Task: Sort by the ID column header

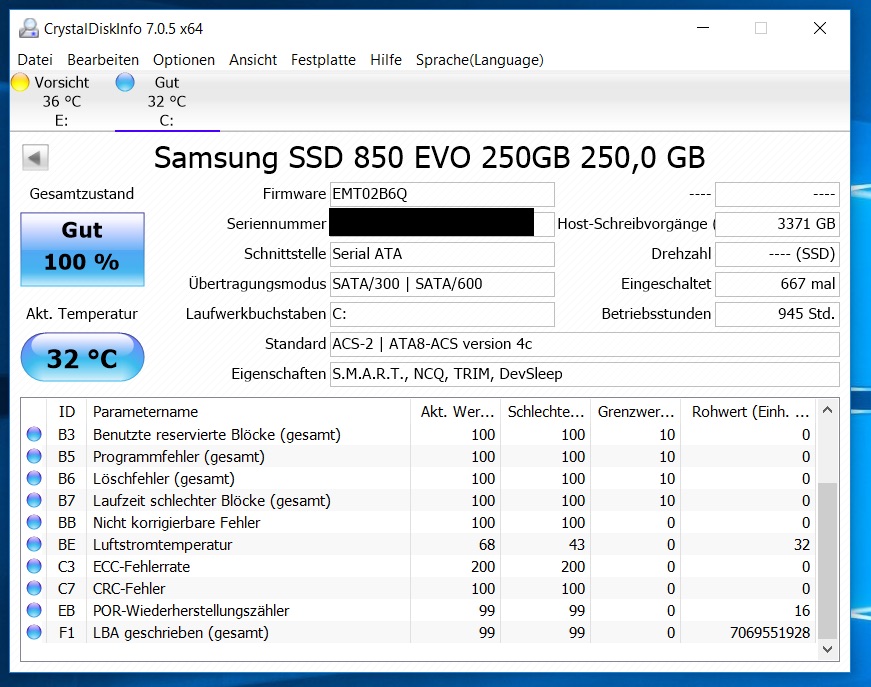Action: click(x=67, y=412)
